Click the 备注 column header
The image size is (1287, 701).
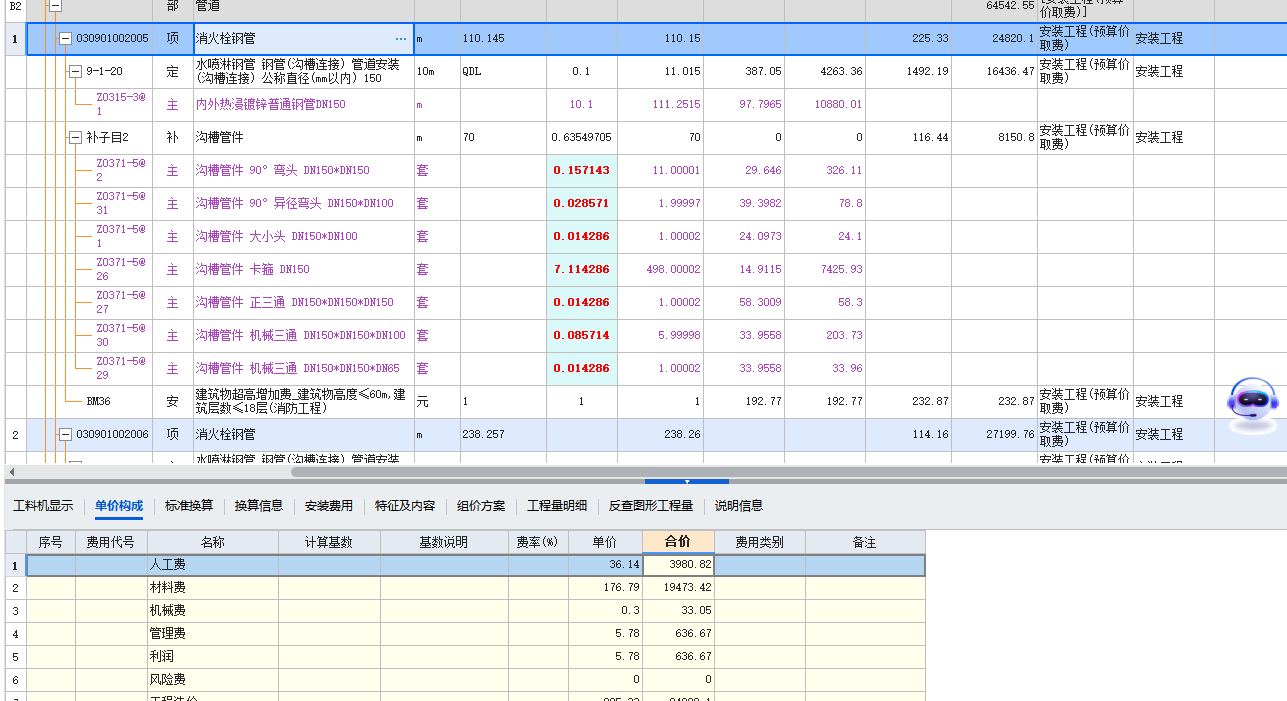(x=865, y=542)
